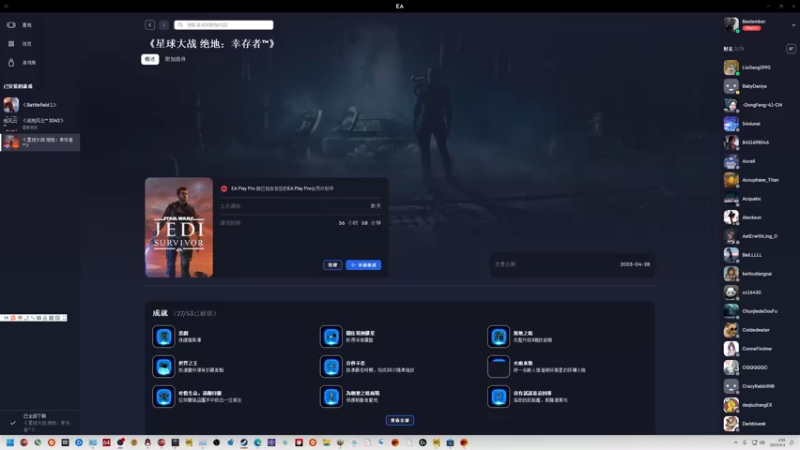The width and height of the screenshot is (800, 450).
Task: Open friend BabyDariya
Action: tap(758, 86)
